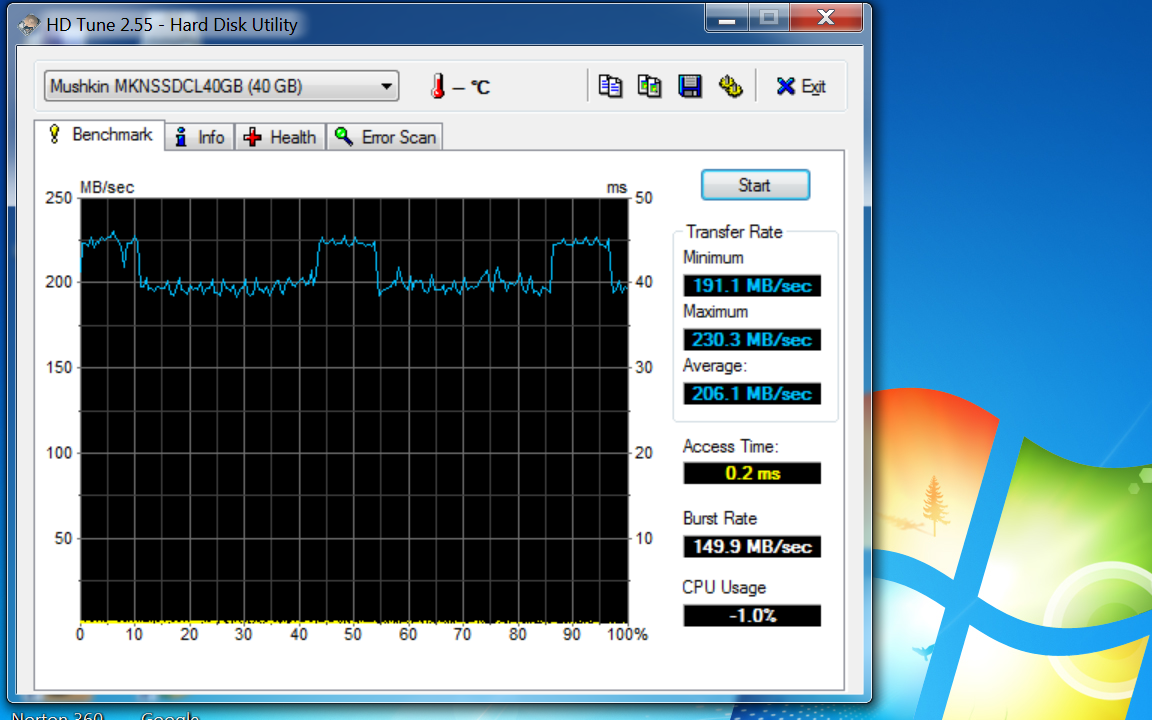
Task: Close the HD Tune window
Action: click(x=826, y=18)
